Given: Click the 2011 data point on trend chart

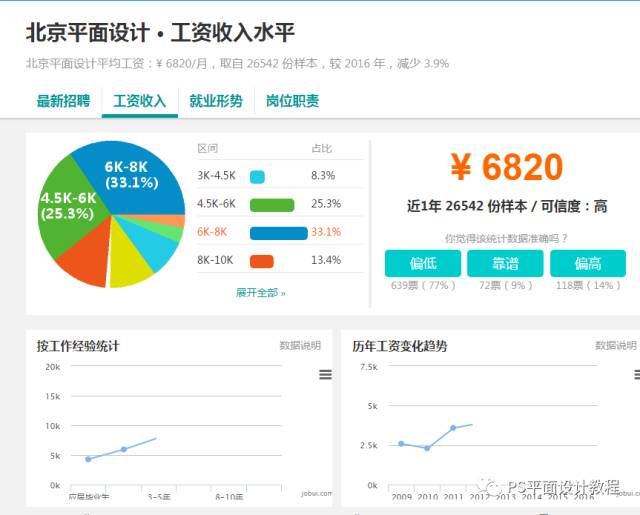Looking at the screenshot, I should coord(453,428).
